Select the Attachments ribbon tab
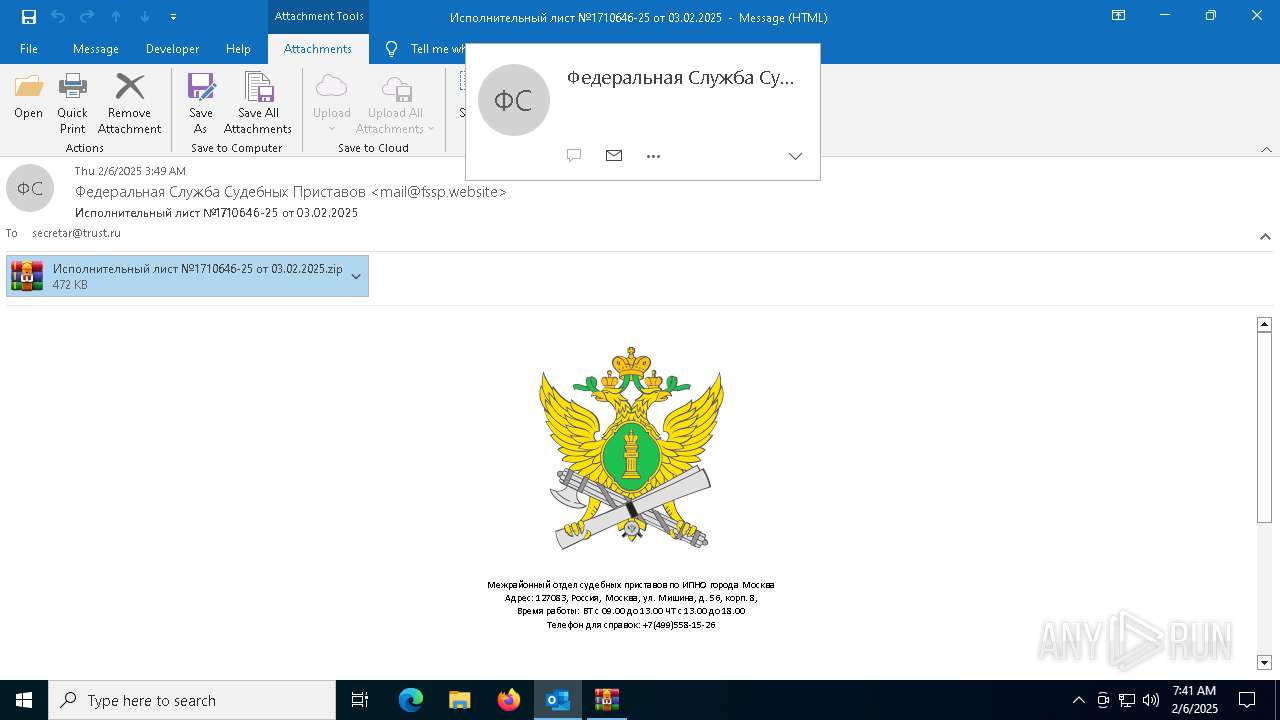The width and height of the screenshot is (1280, 720). (318, 49)
